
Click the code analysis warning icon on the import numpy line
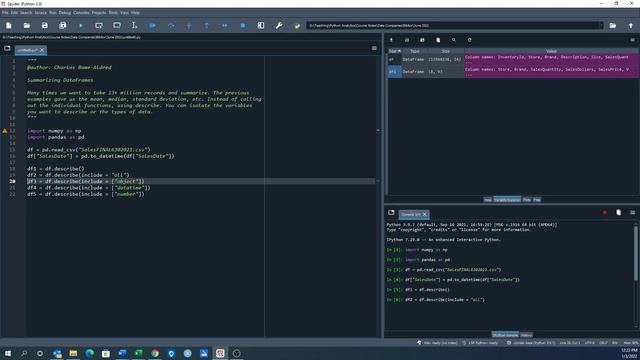[5, 131]
